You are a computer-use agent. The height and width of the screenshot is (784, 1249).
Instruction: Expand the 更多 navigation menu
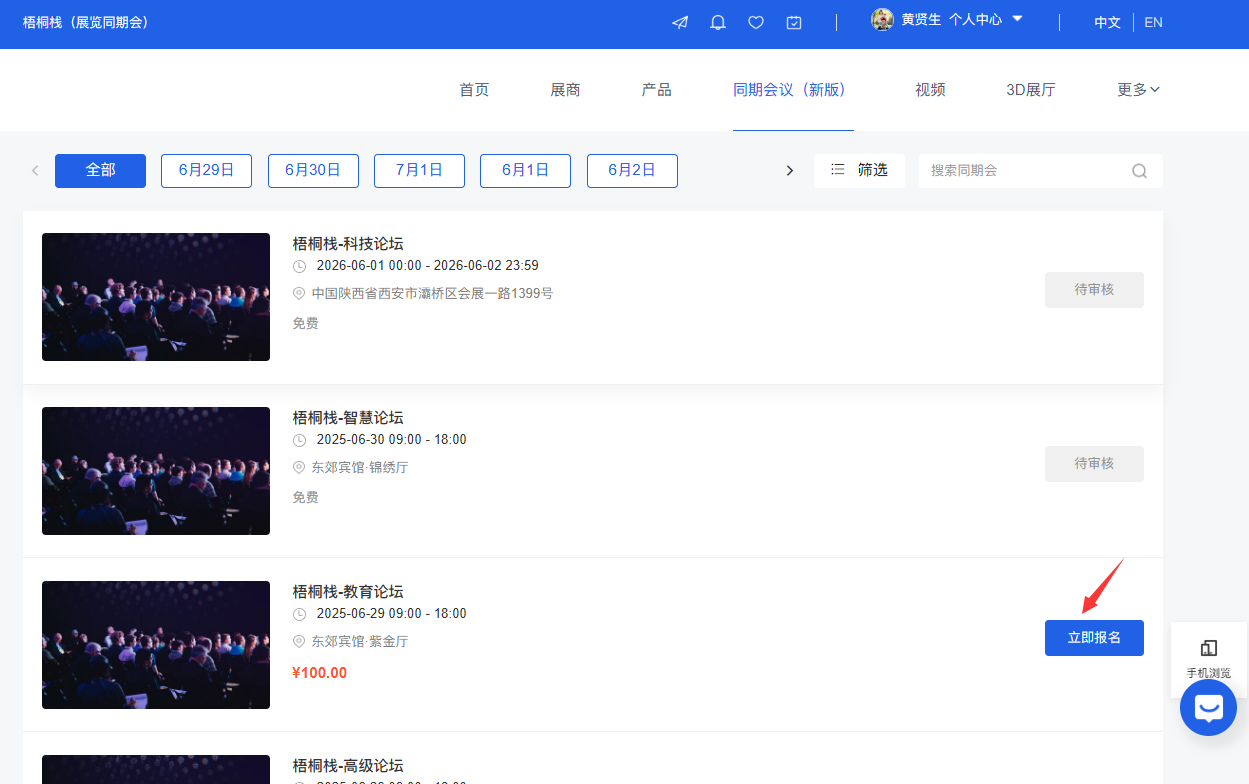coord(1138,90)
